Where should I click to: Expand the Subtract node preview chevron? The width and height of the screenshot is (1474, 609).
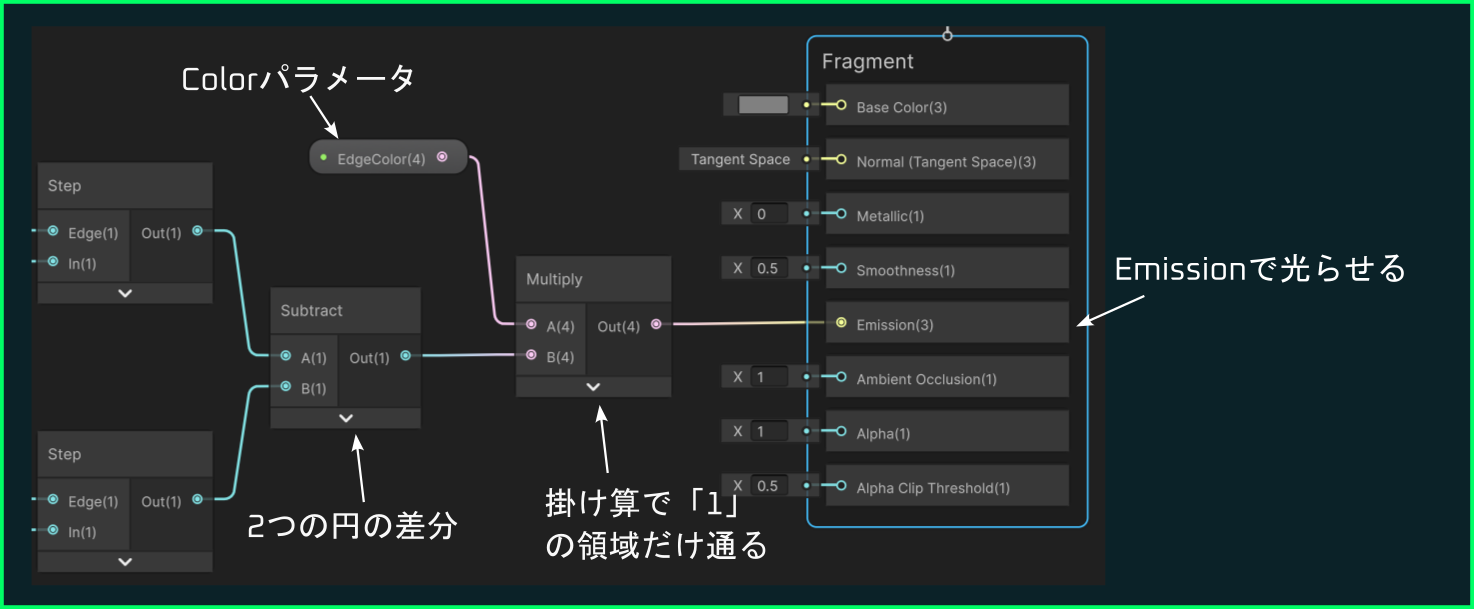coord(346,418)
